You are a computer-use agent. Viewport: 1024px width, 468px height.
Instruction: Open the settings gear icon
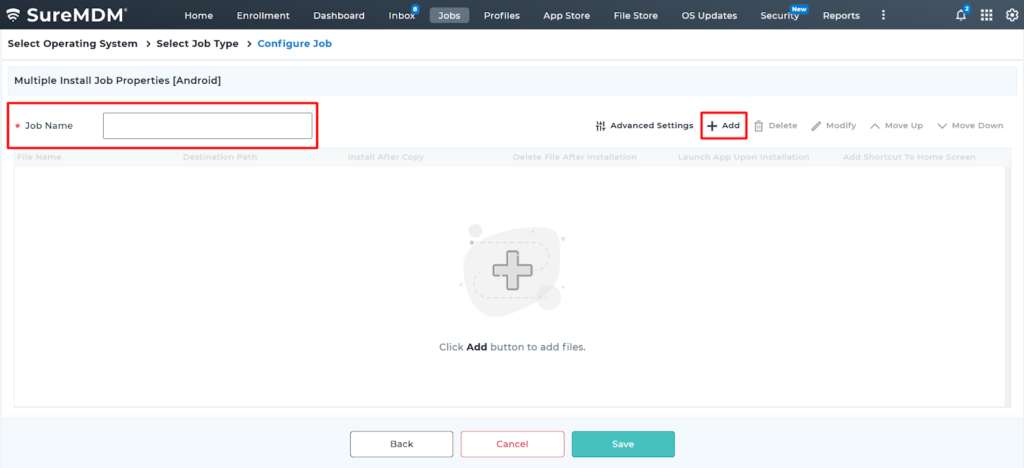(1011, 15)
